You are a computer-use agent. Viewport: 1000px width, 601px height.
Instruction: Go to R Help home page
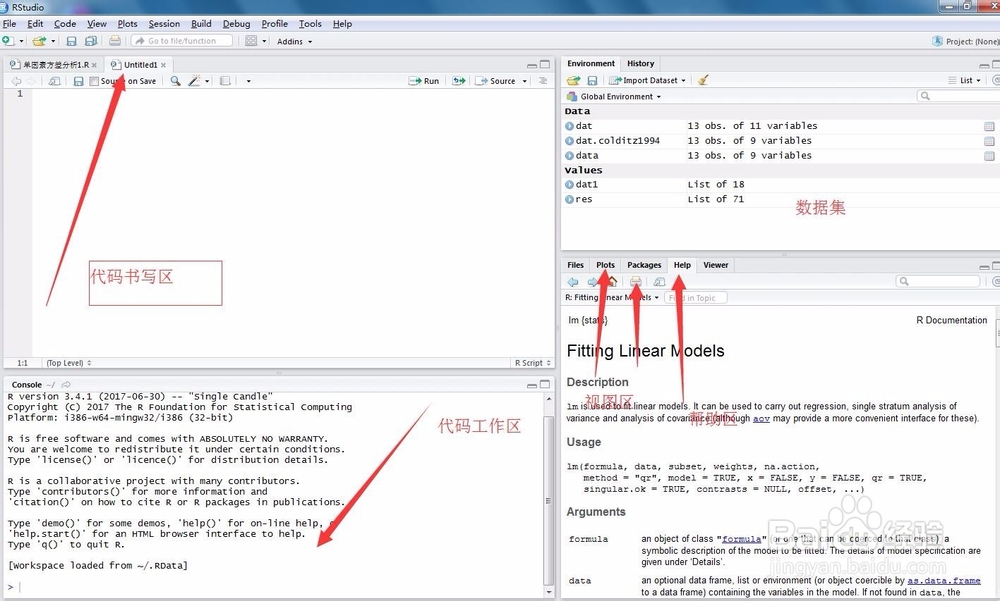[x=612, y=281]
